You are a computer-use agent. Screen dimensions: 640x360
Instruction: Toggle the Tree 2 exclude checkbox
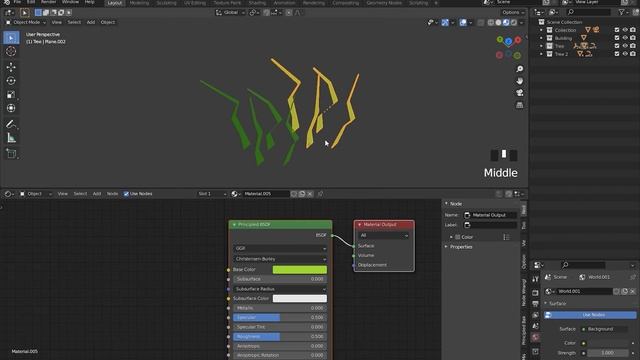coord(617,53)
